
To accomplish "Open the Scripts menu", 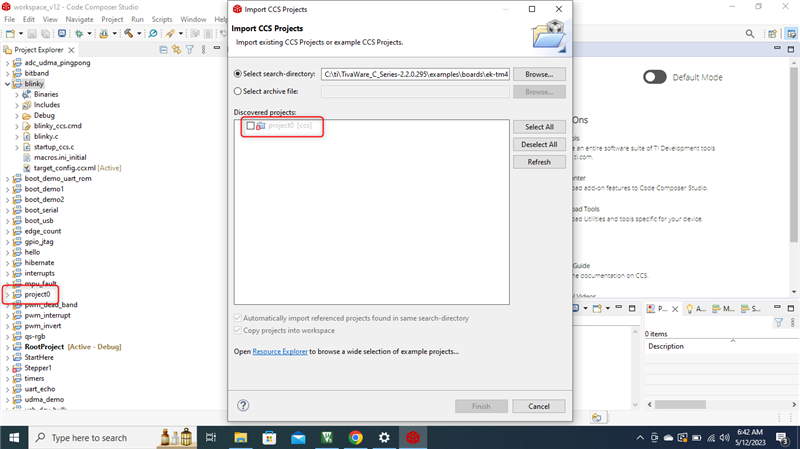I will tap(162, 19).
